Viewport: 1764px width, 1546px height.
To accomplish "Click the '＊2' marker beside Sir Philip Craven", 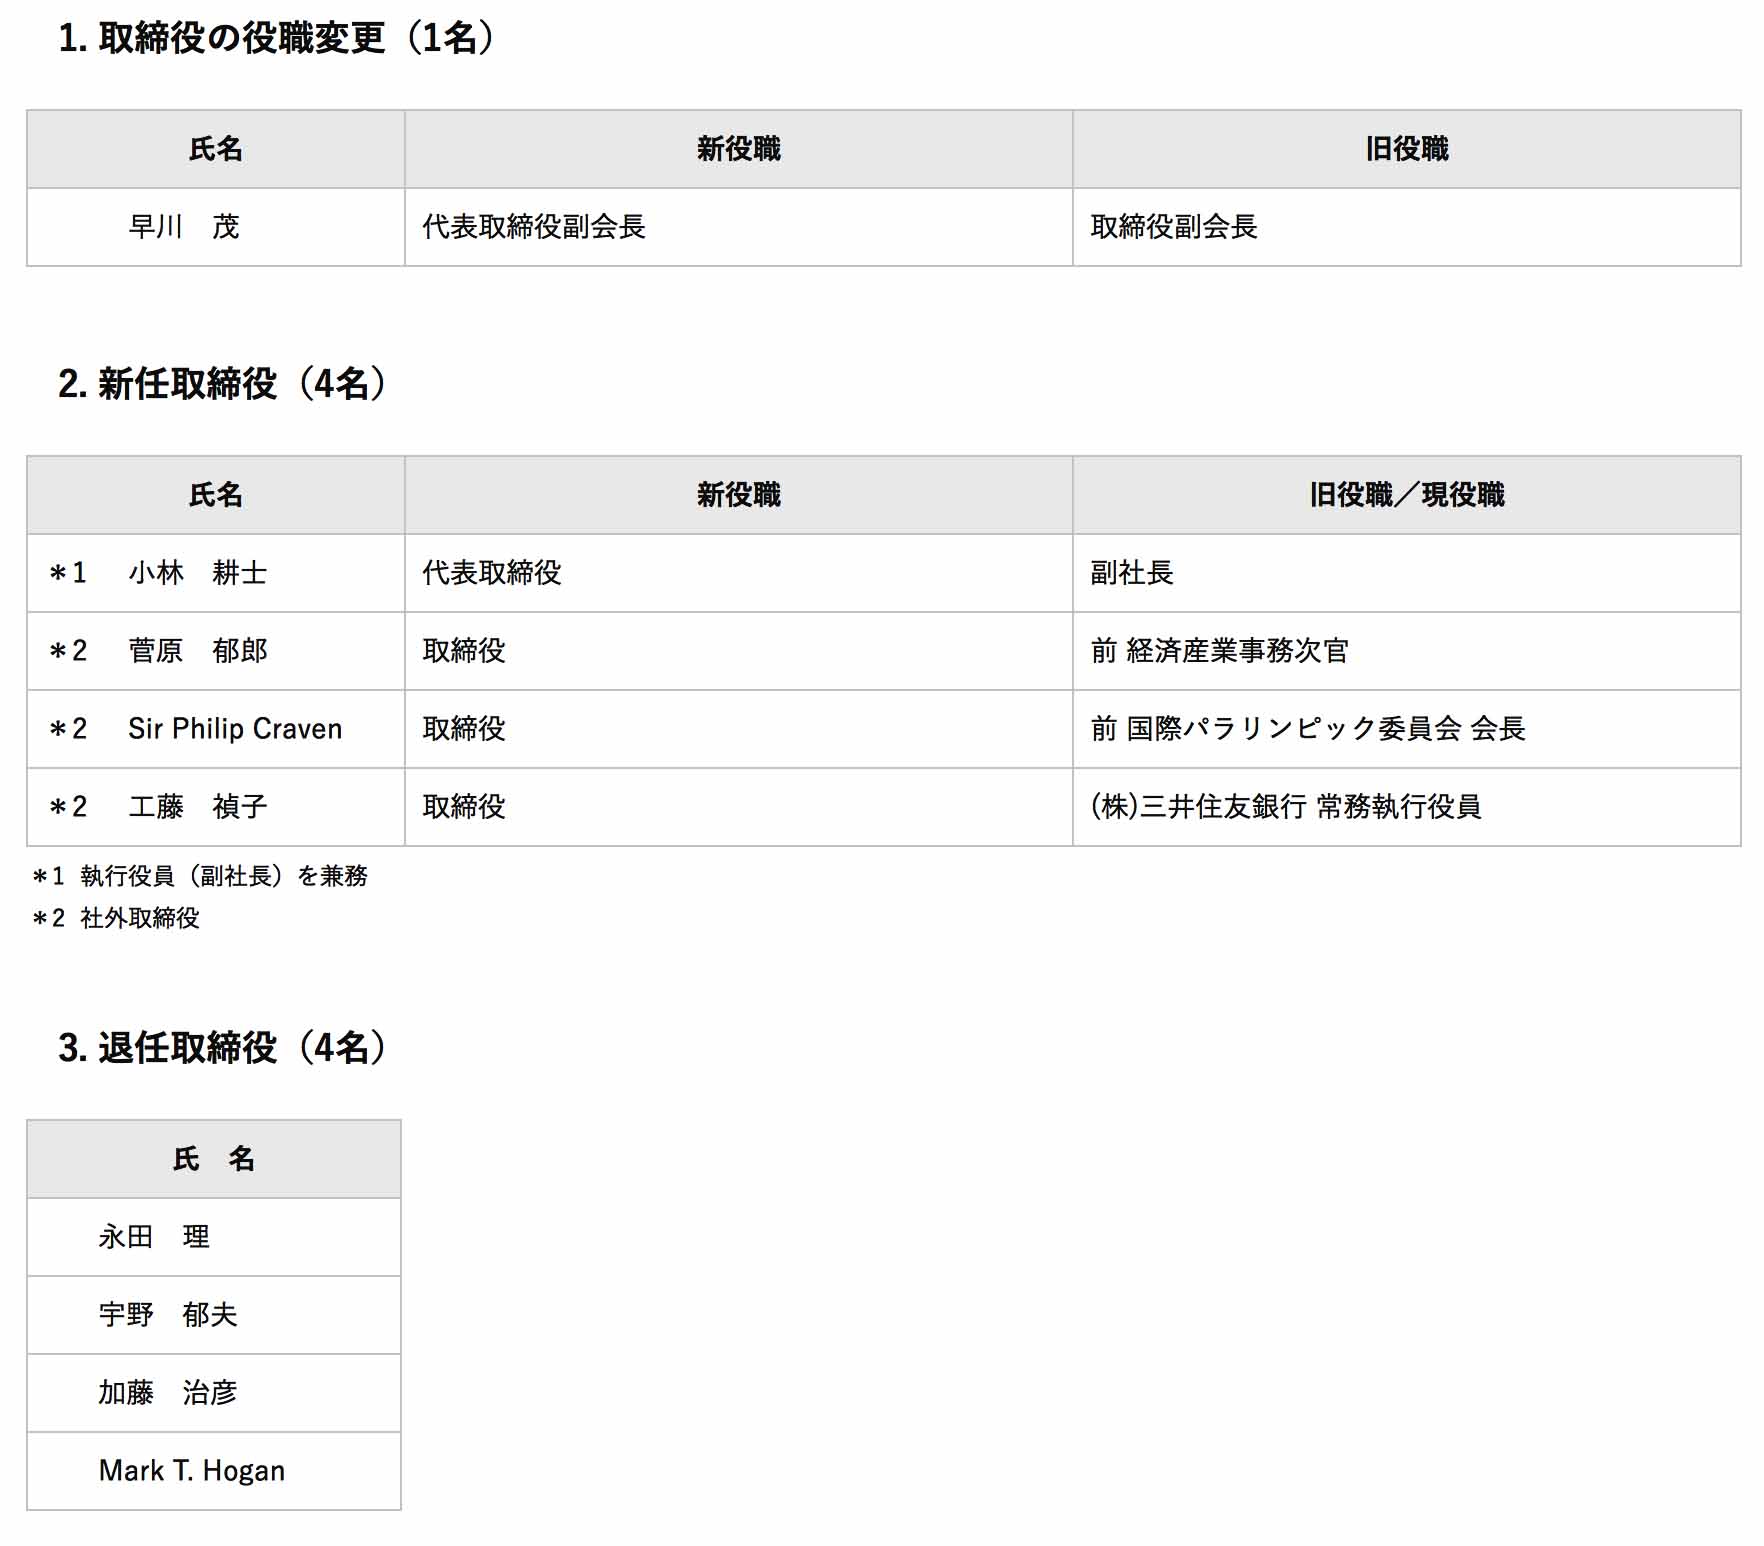I will [68, 729].
